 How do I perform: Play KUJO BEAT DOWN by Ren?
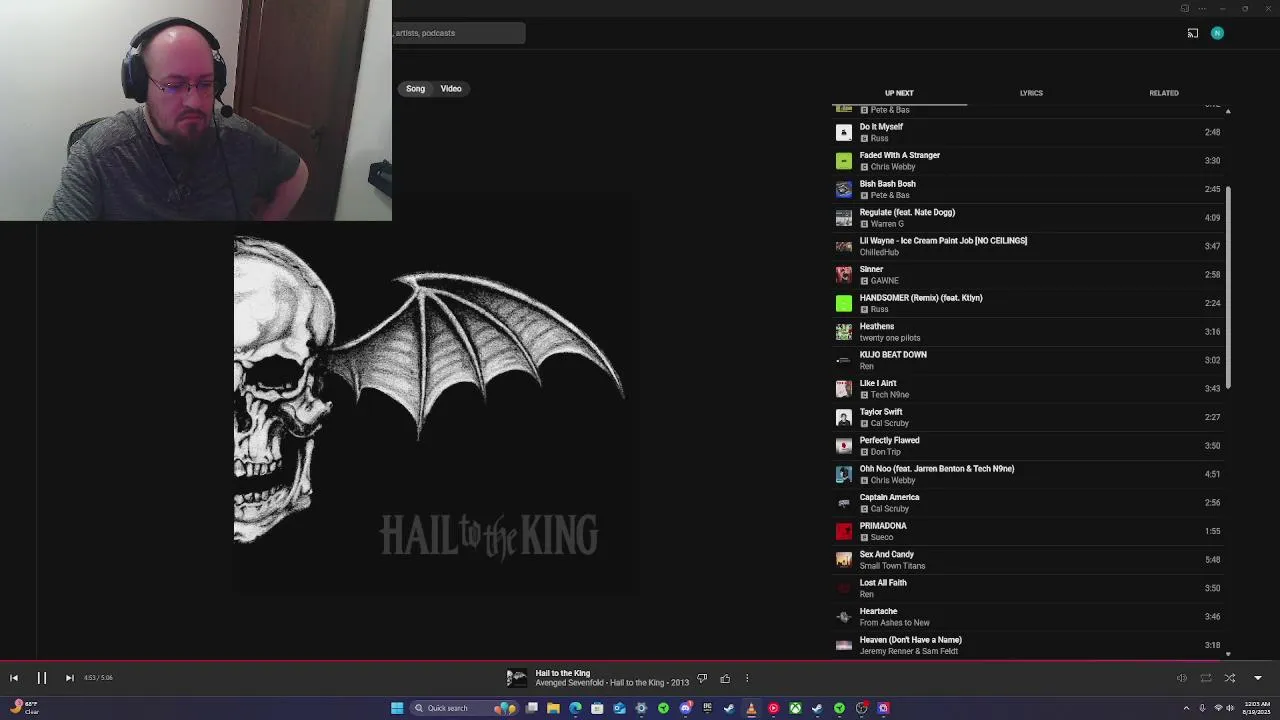(x=1027, y=360)
